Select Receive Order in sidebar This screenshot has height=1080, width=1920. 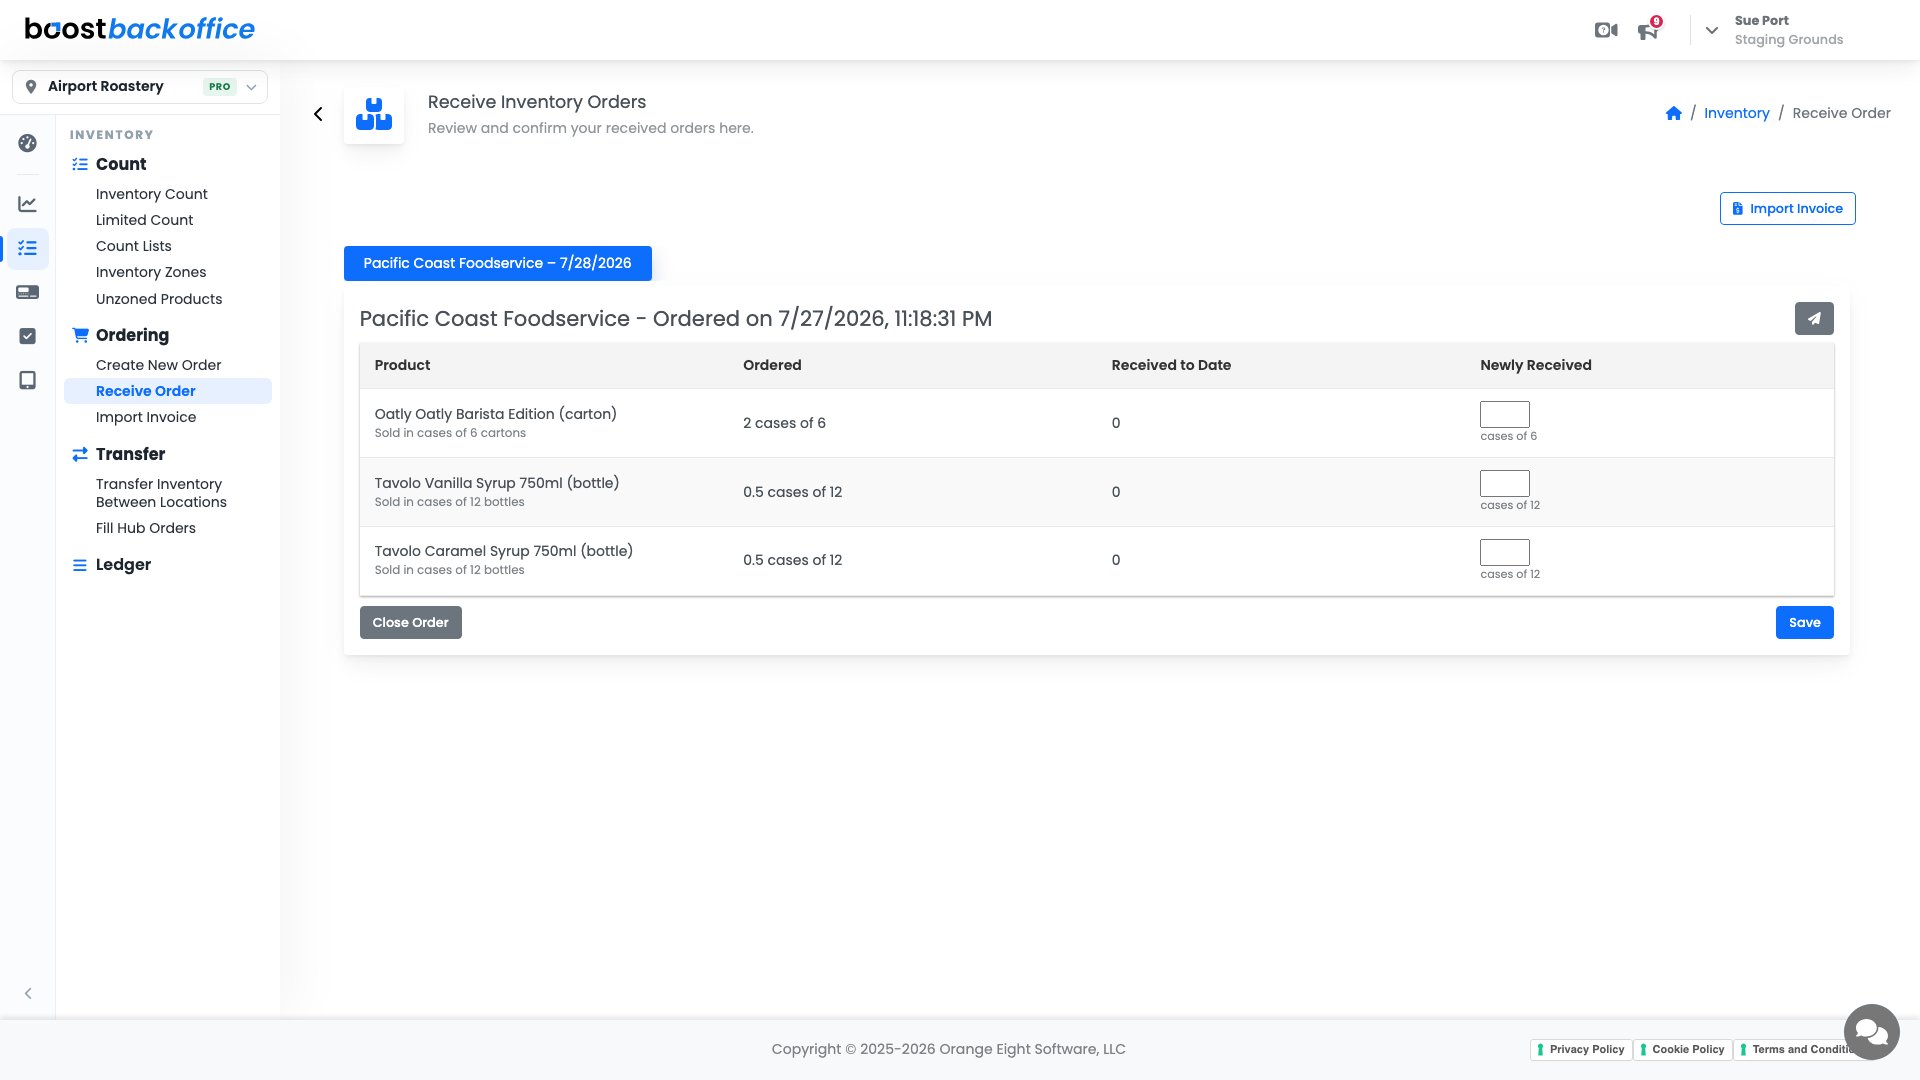point(168,391)
